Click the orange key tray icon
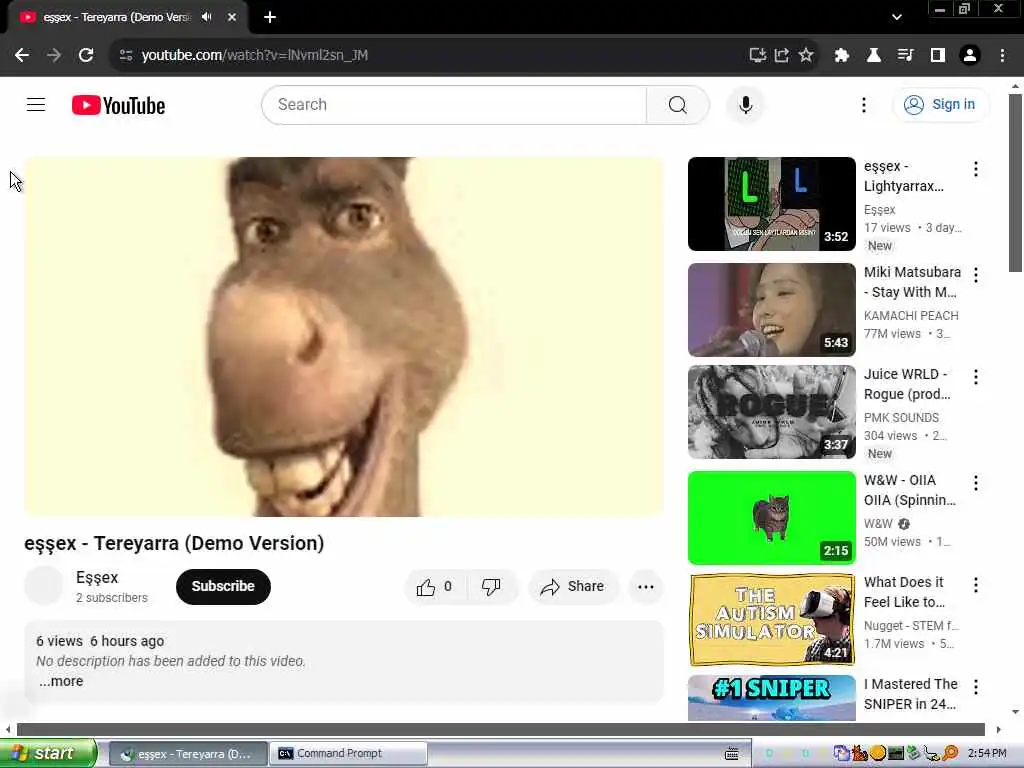Image resolution: width=1024 pixels, height=768 pixels. point(950,754)
